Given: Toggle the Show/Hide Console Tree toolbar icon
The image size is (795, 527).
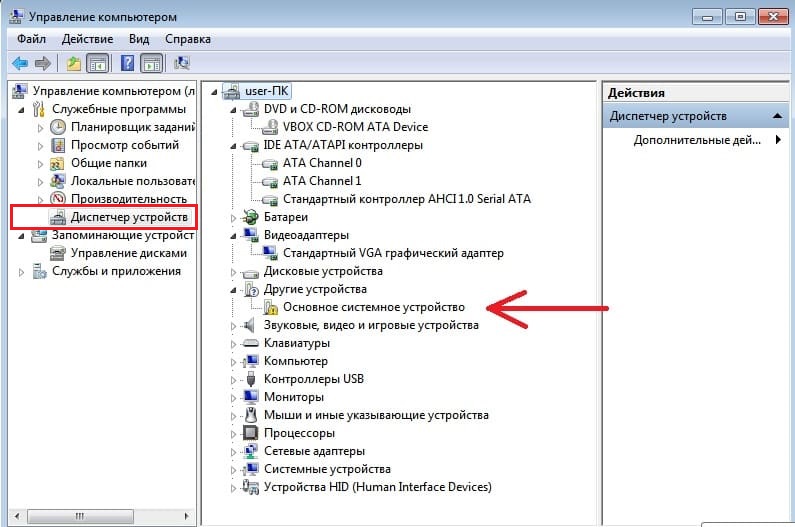Looking at the screenshot, I should point(97,63).
